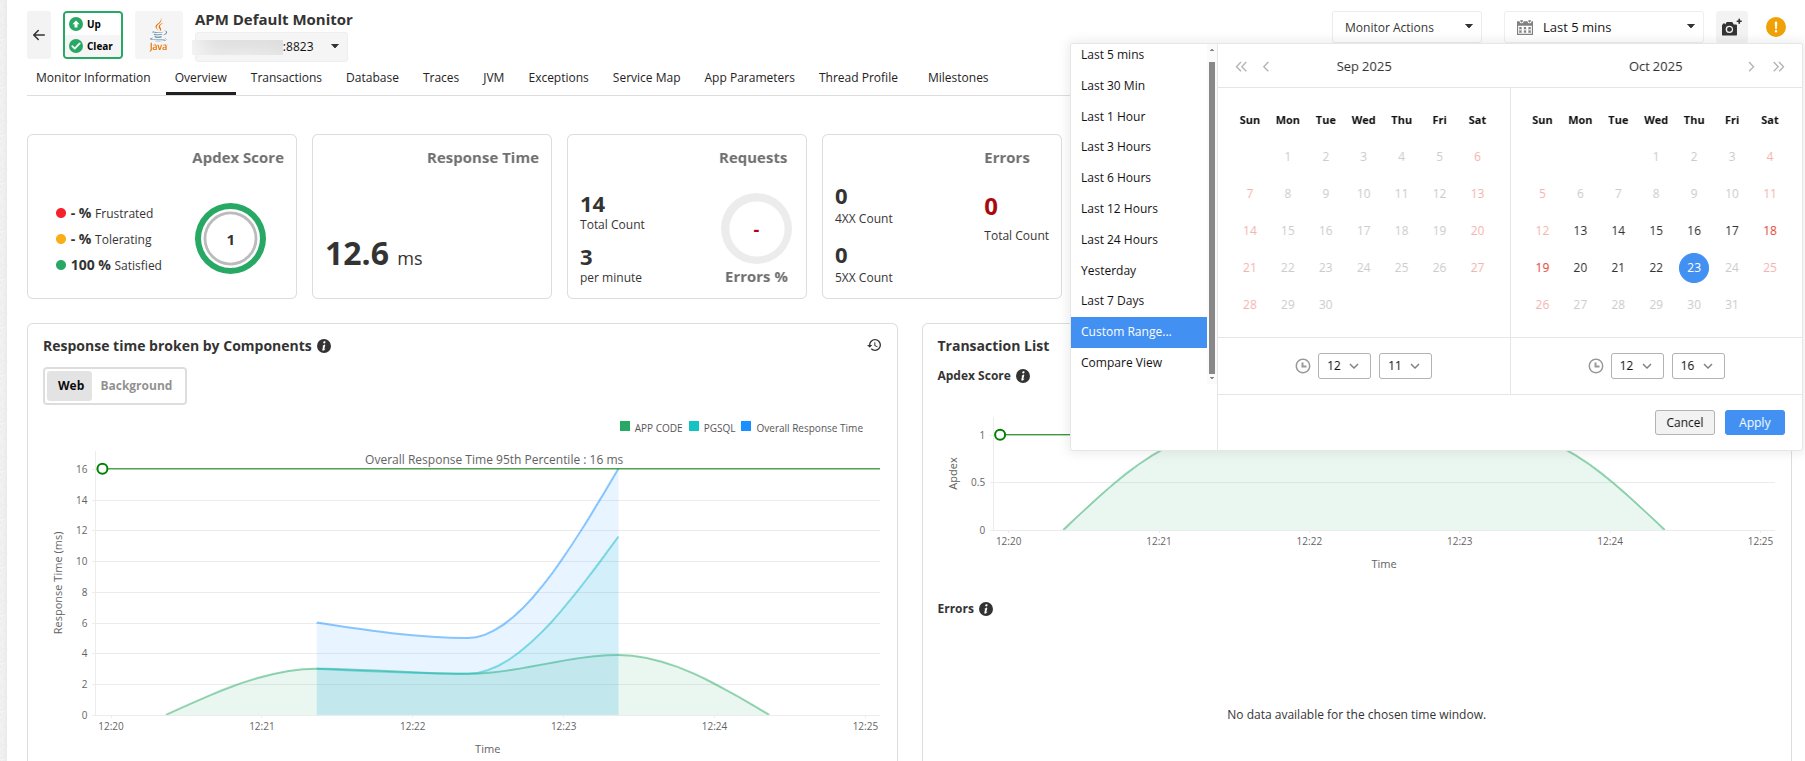The height and width of the screenshot is (761, 1805).
Task: Go to previous month with left chevron
Action: click(1266, 67)
